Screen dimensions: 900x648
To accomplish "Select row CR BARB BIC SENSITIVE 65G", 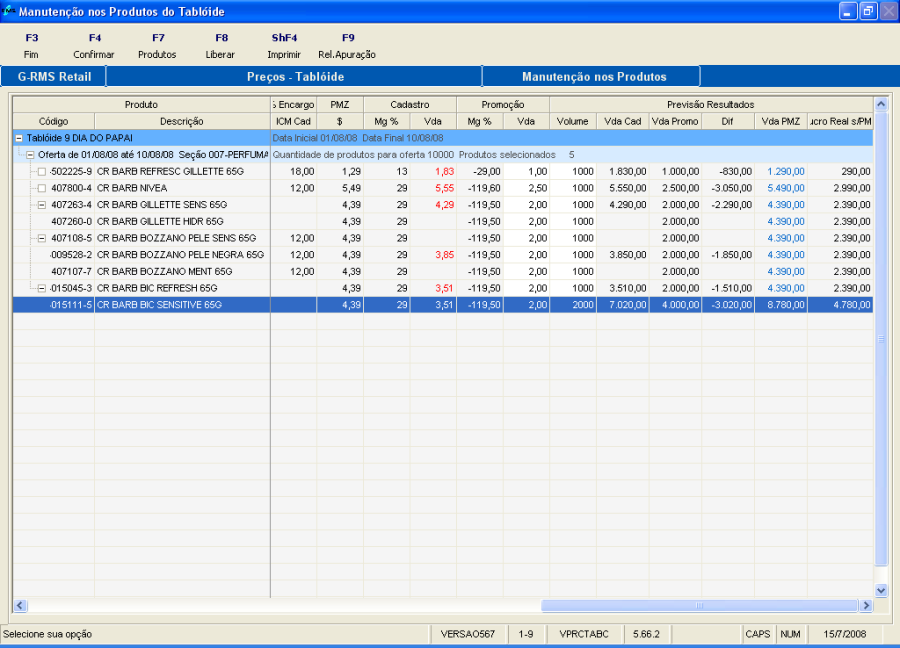I will coord(443,305).
